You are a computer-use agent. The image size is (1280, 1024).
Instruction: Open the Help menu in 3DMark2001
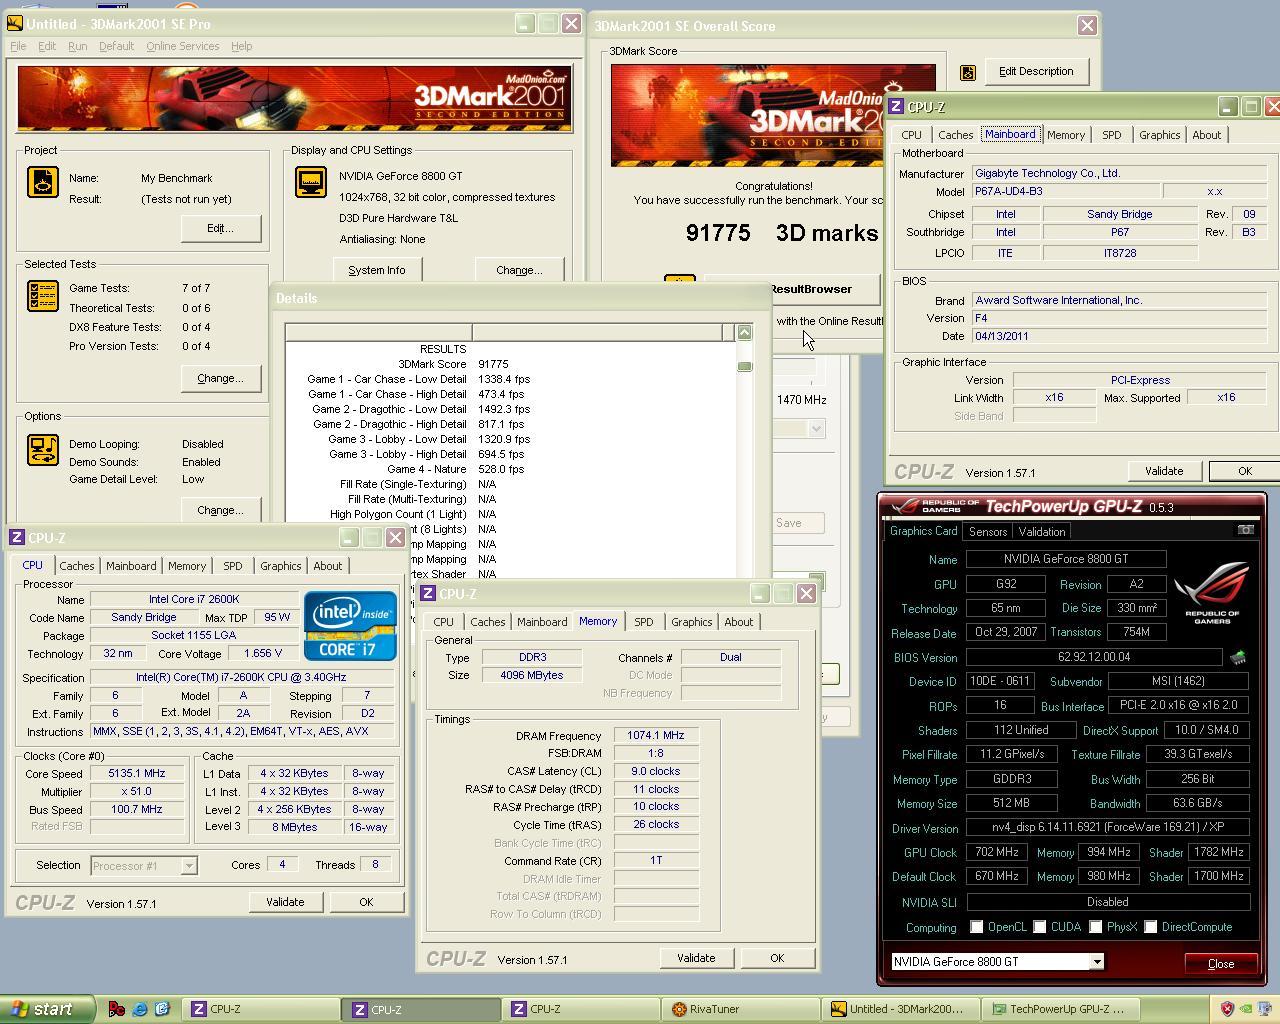241,46
